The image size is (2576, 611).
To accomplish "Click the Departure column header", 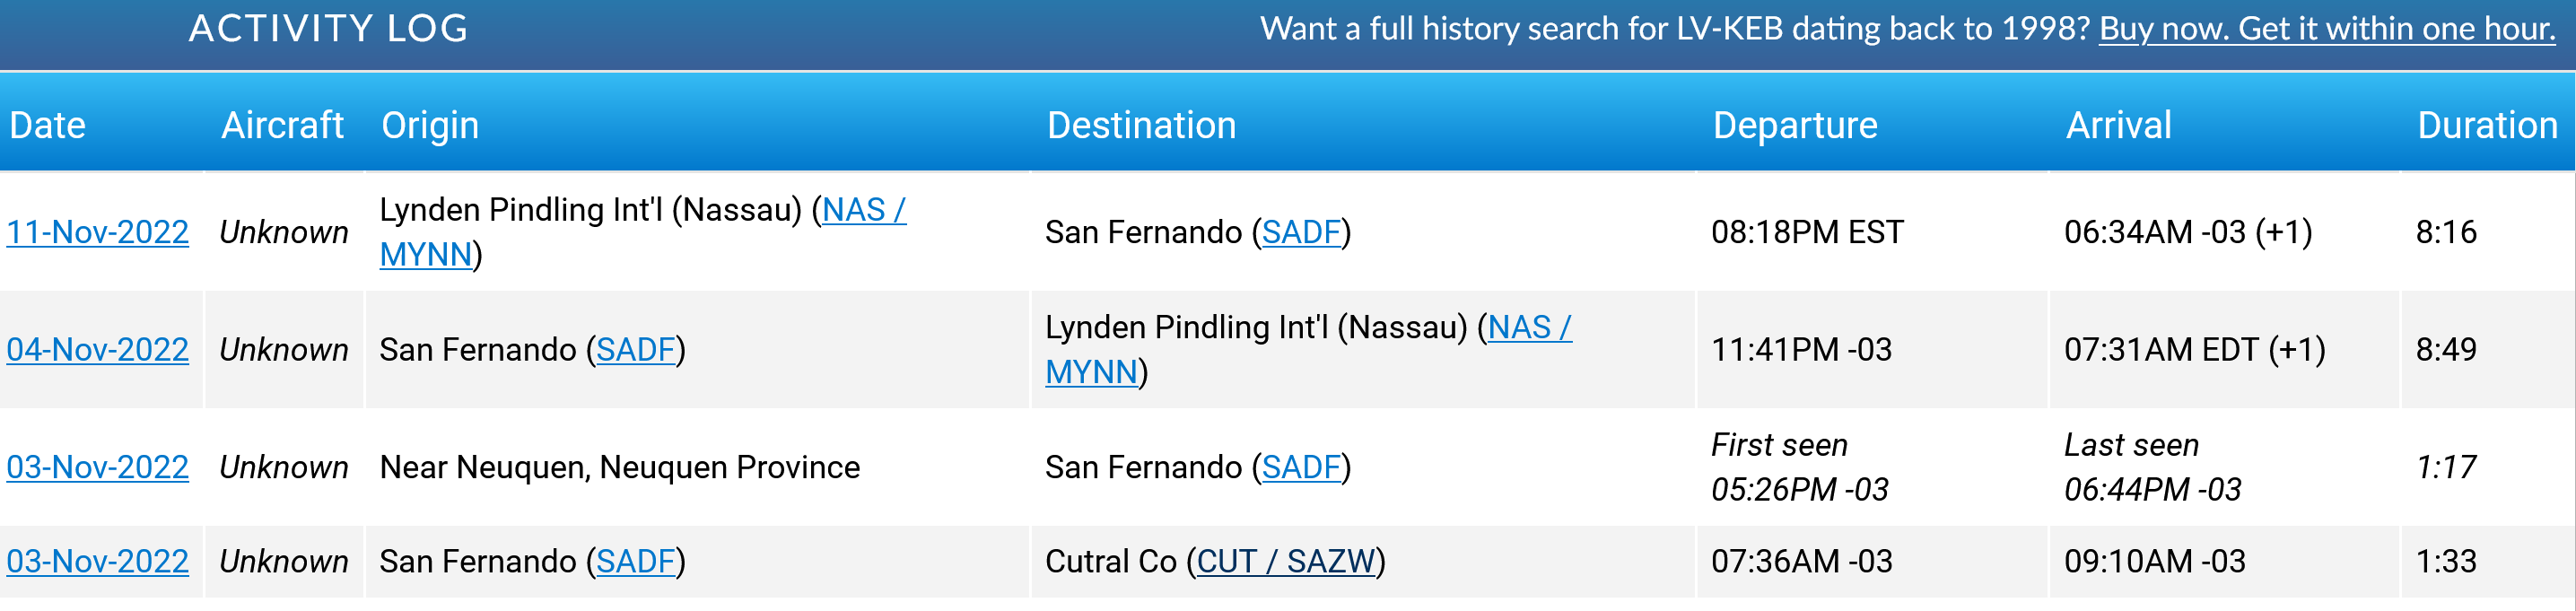I will pos(1795,126).
